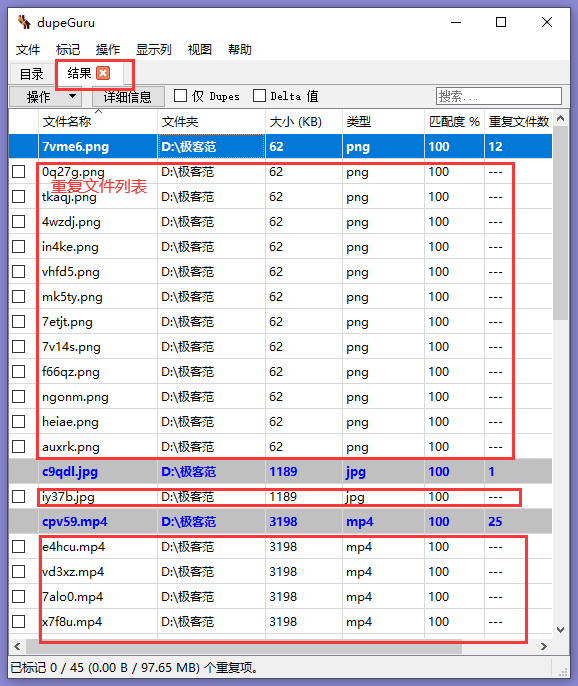Mark the checkbox for ngonm.png
This screenshot has height=686, width=578.
[18, 396]
